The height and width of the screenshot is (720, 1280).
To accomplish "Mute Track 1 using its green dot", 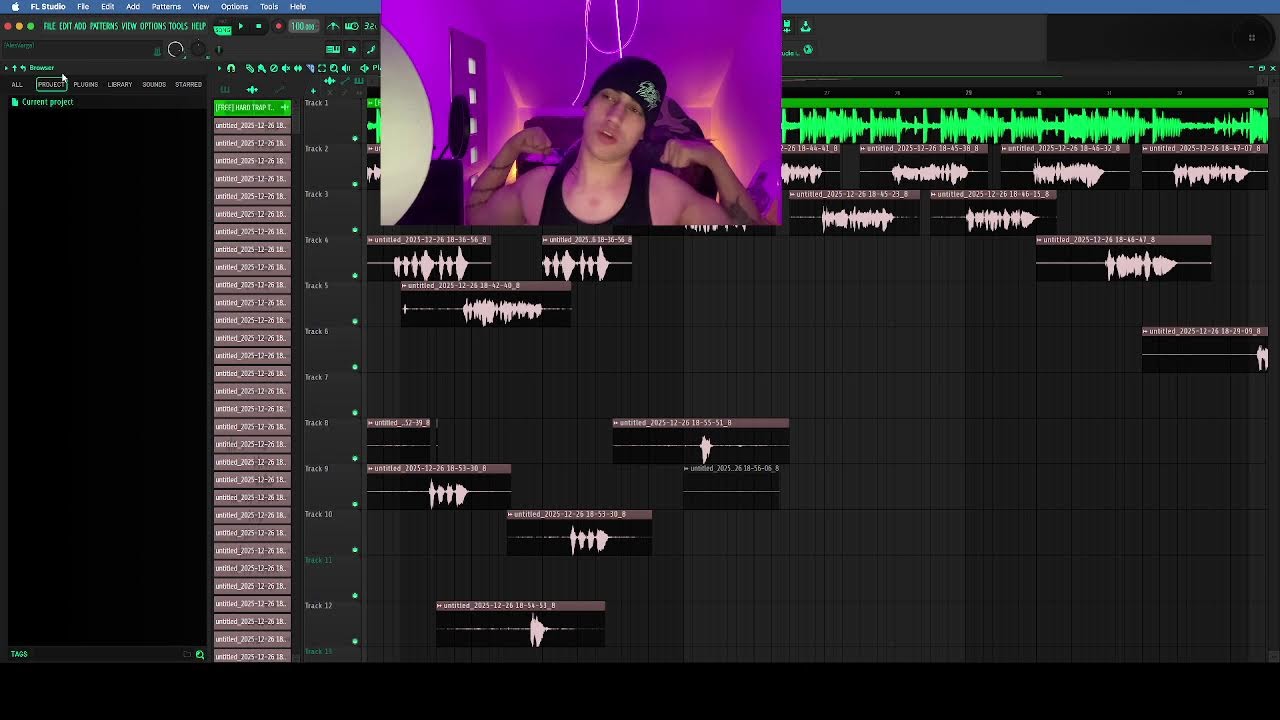I will pyautogui.click(x=355, y=138).
